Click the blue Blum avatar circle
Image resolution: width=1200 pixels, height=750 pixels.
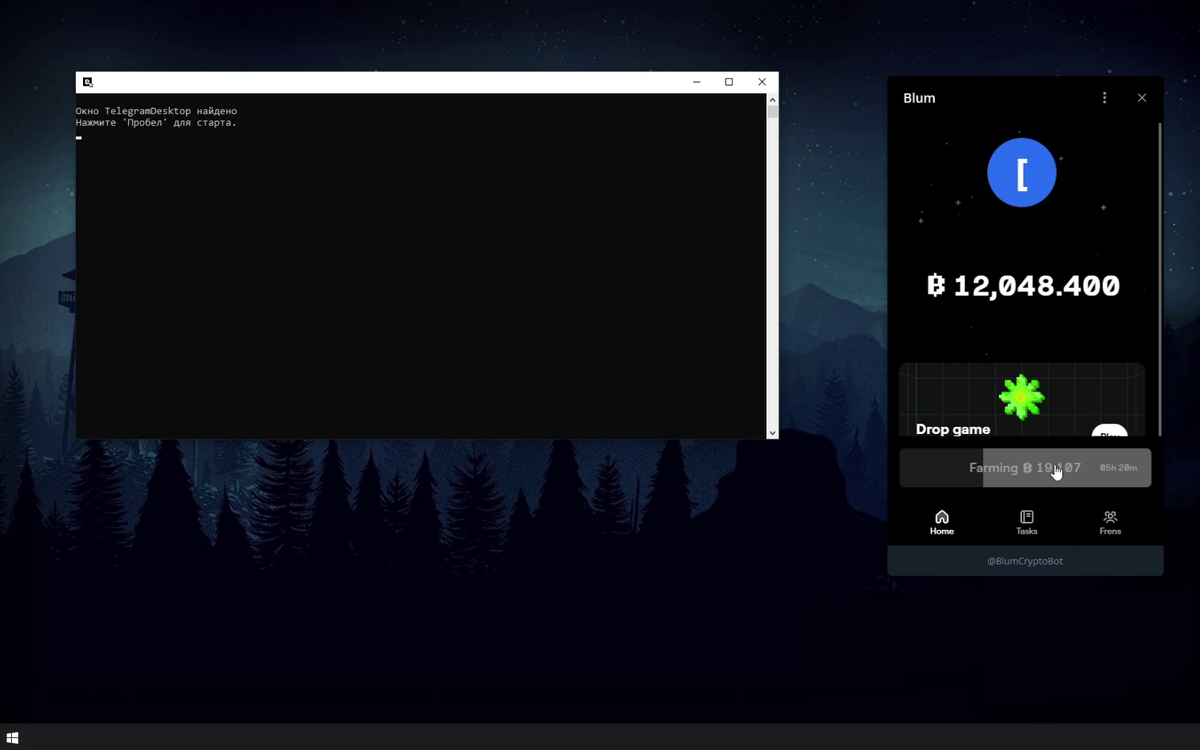click(x=1022, y=173)
